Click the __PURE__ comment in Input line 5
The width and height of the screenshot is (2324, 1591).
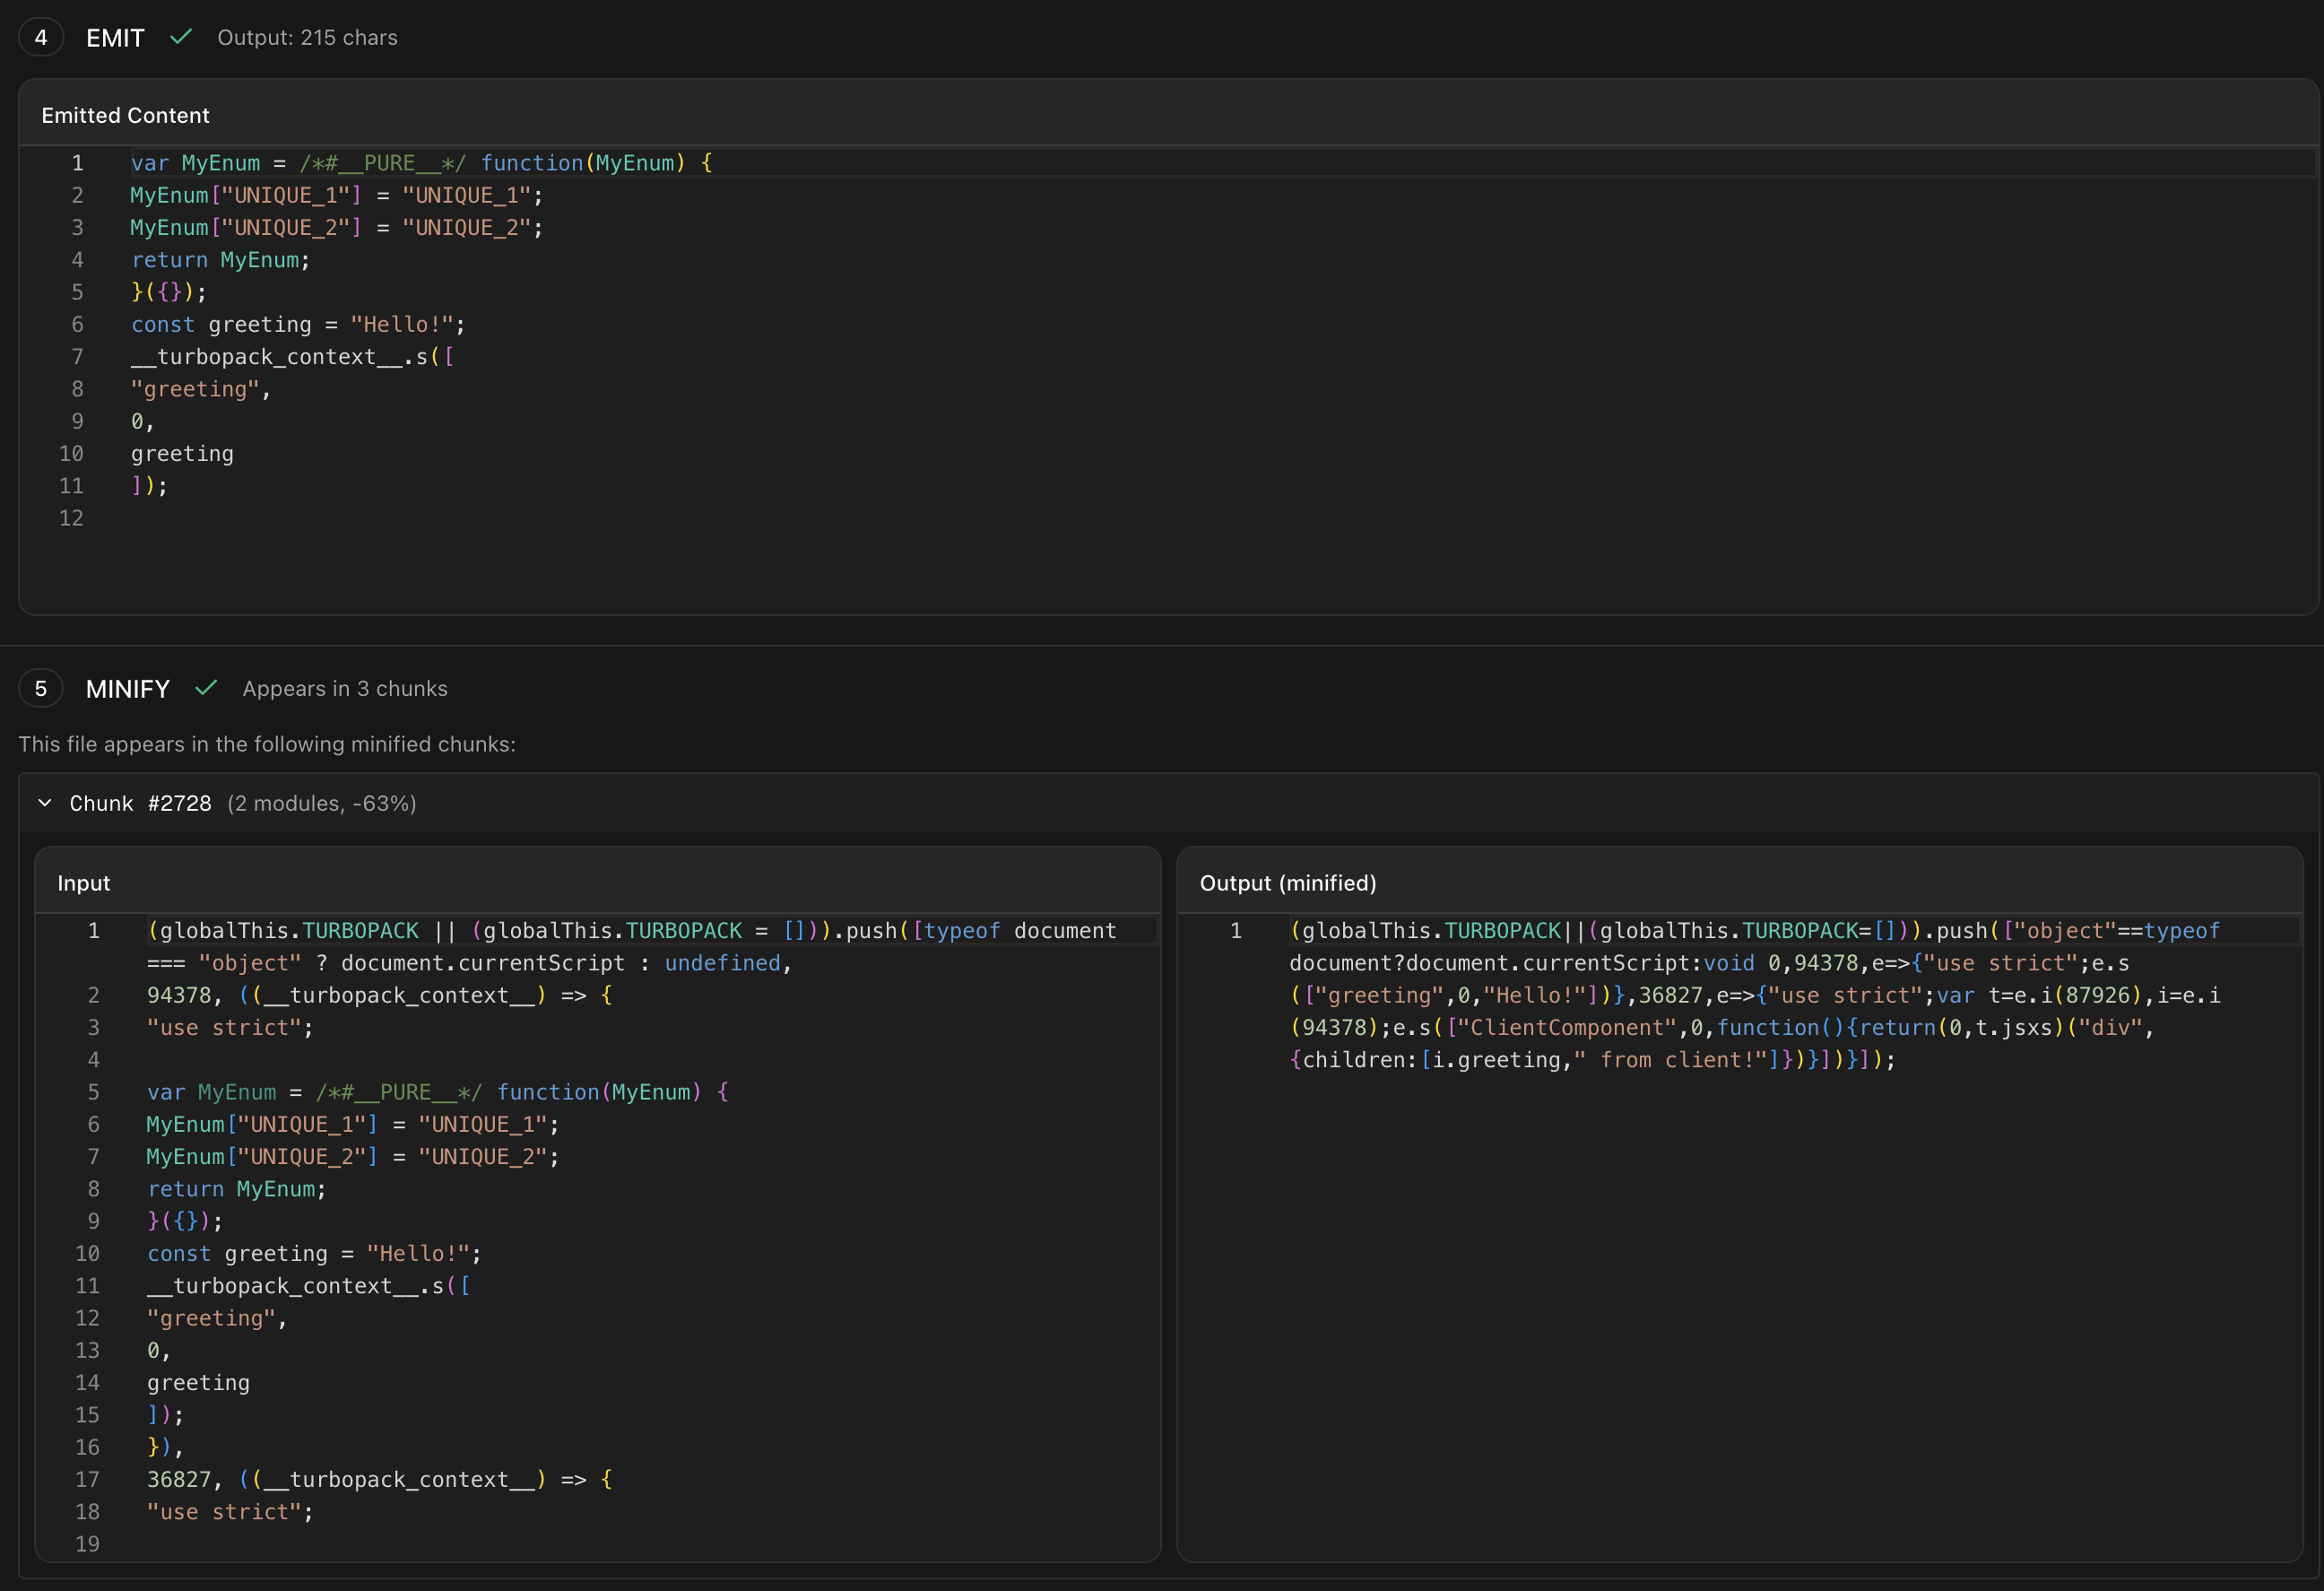[398, 1092]
